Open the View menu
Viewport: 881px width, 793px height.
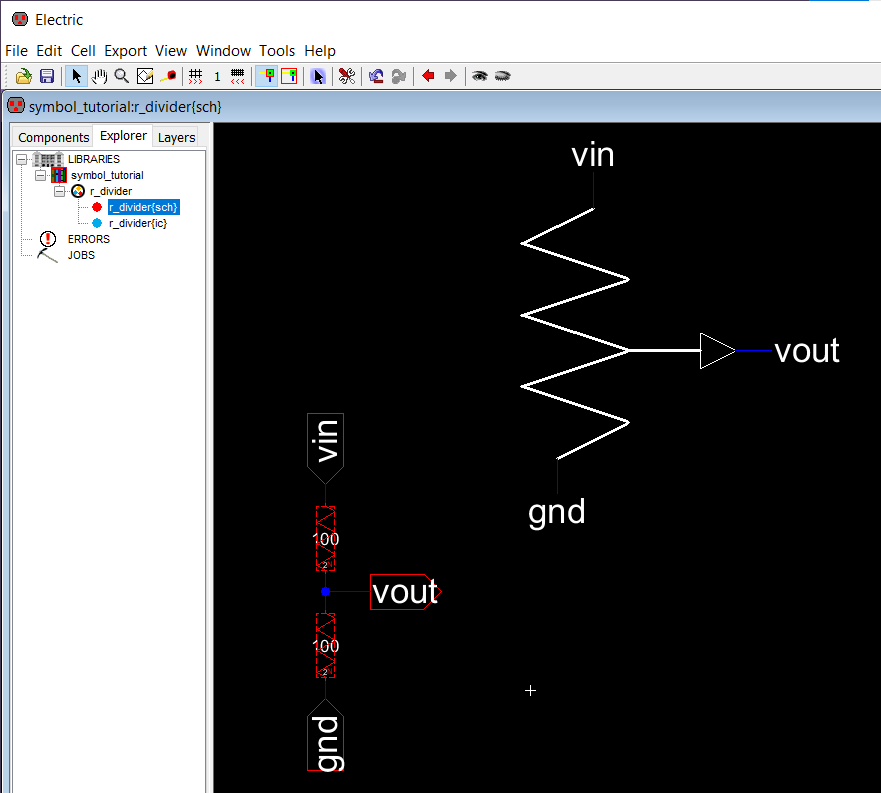point(171,51)
